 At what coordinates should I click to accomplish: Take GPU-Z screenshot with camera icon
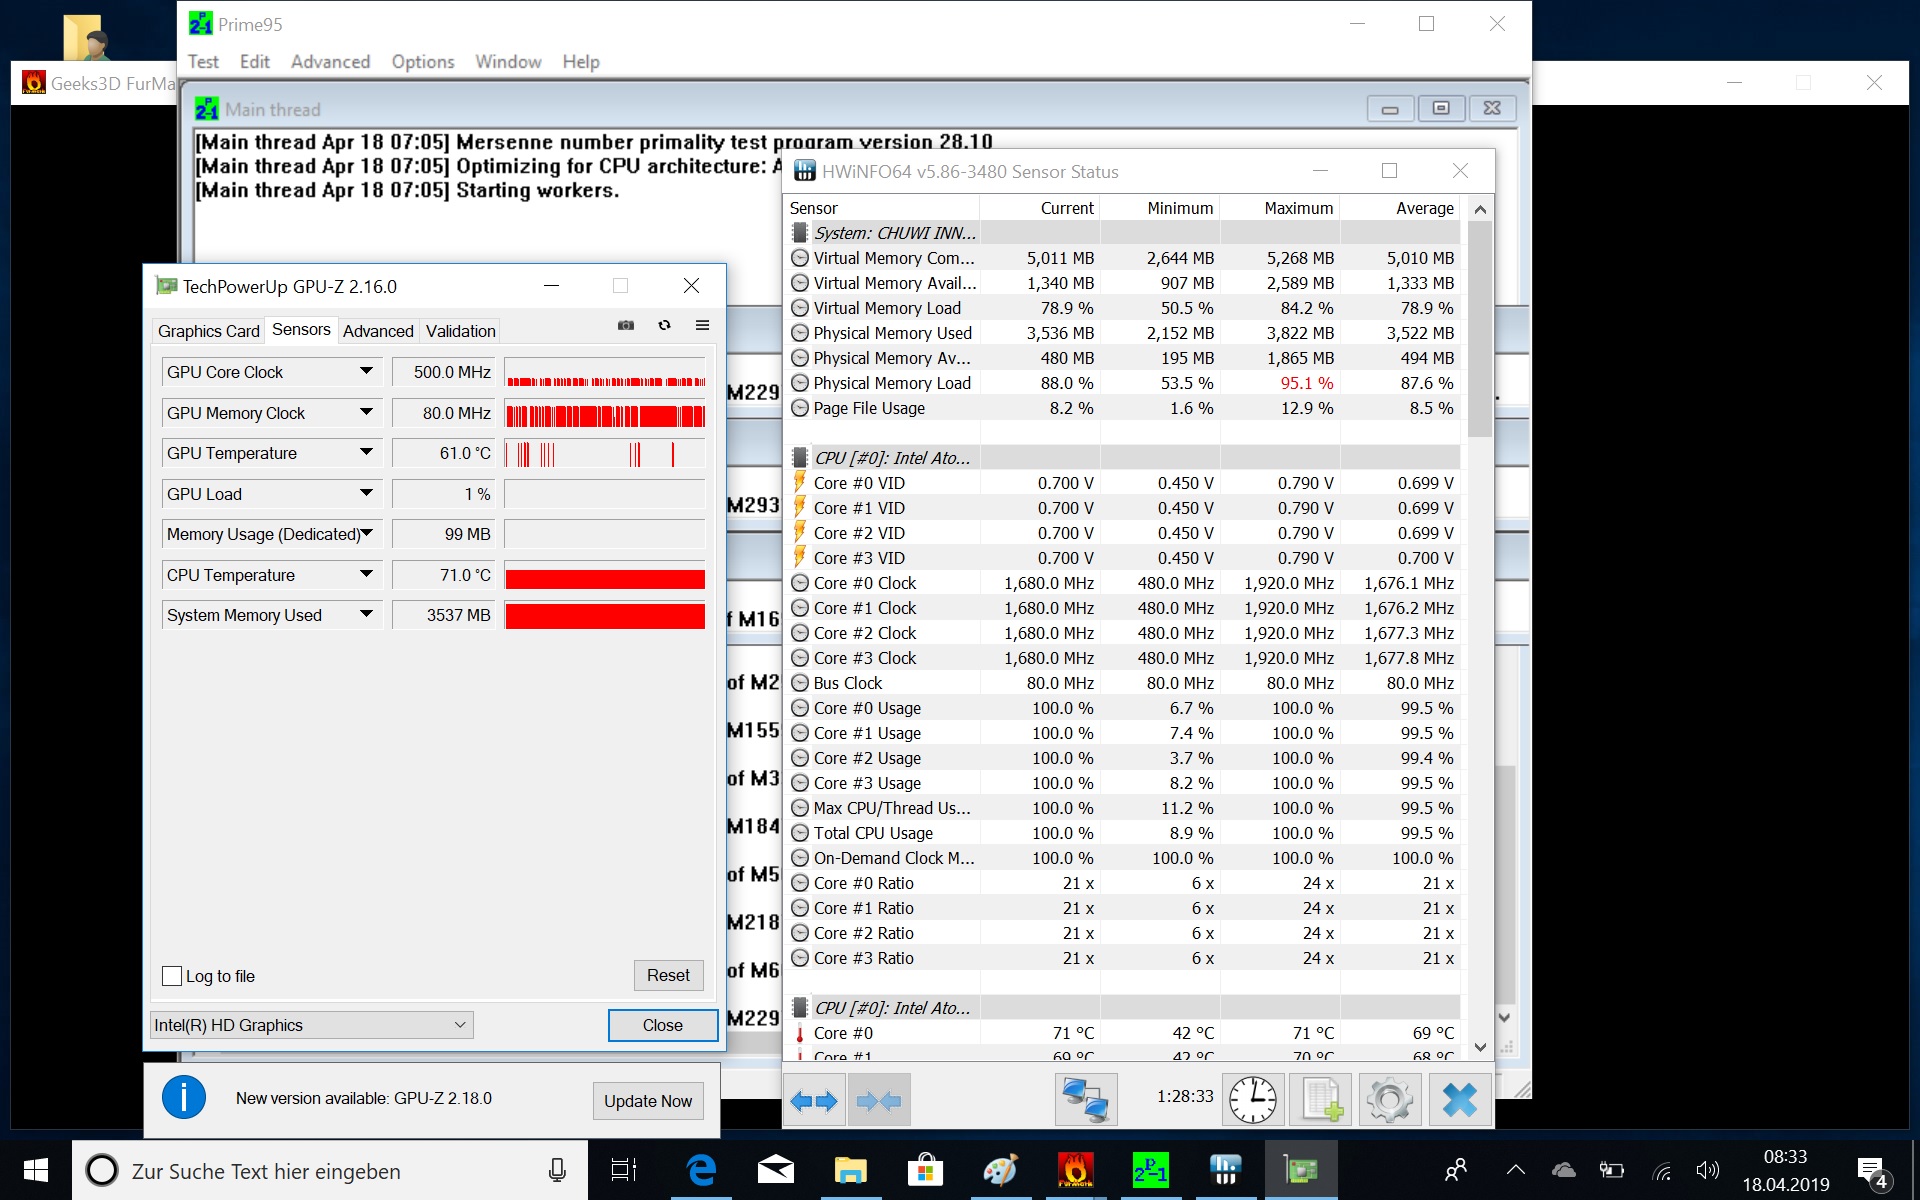[626, 325]
